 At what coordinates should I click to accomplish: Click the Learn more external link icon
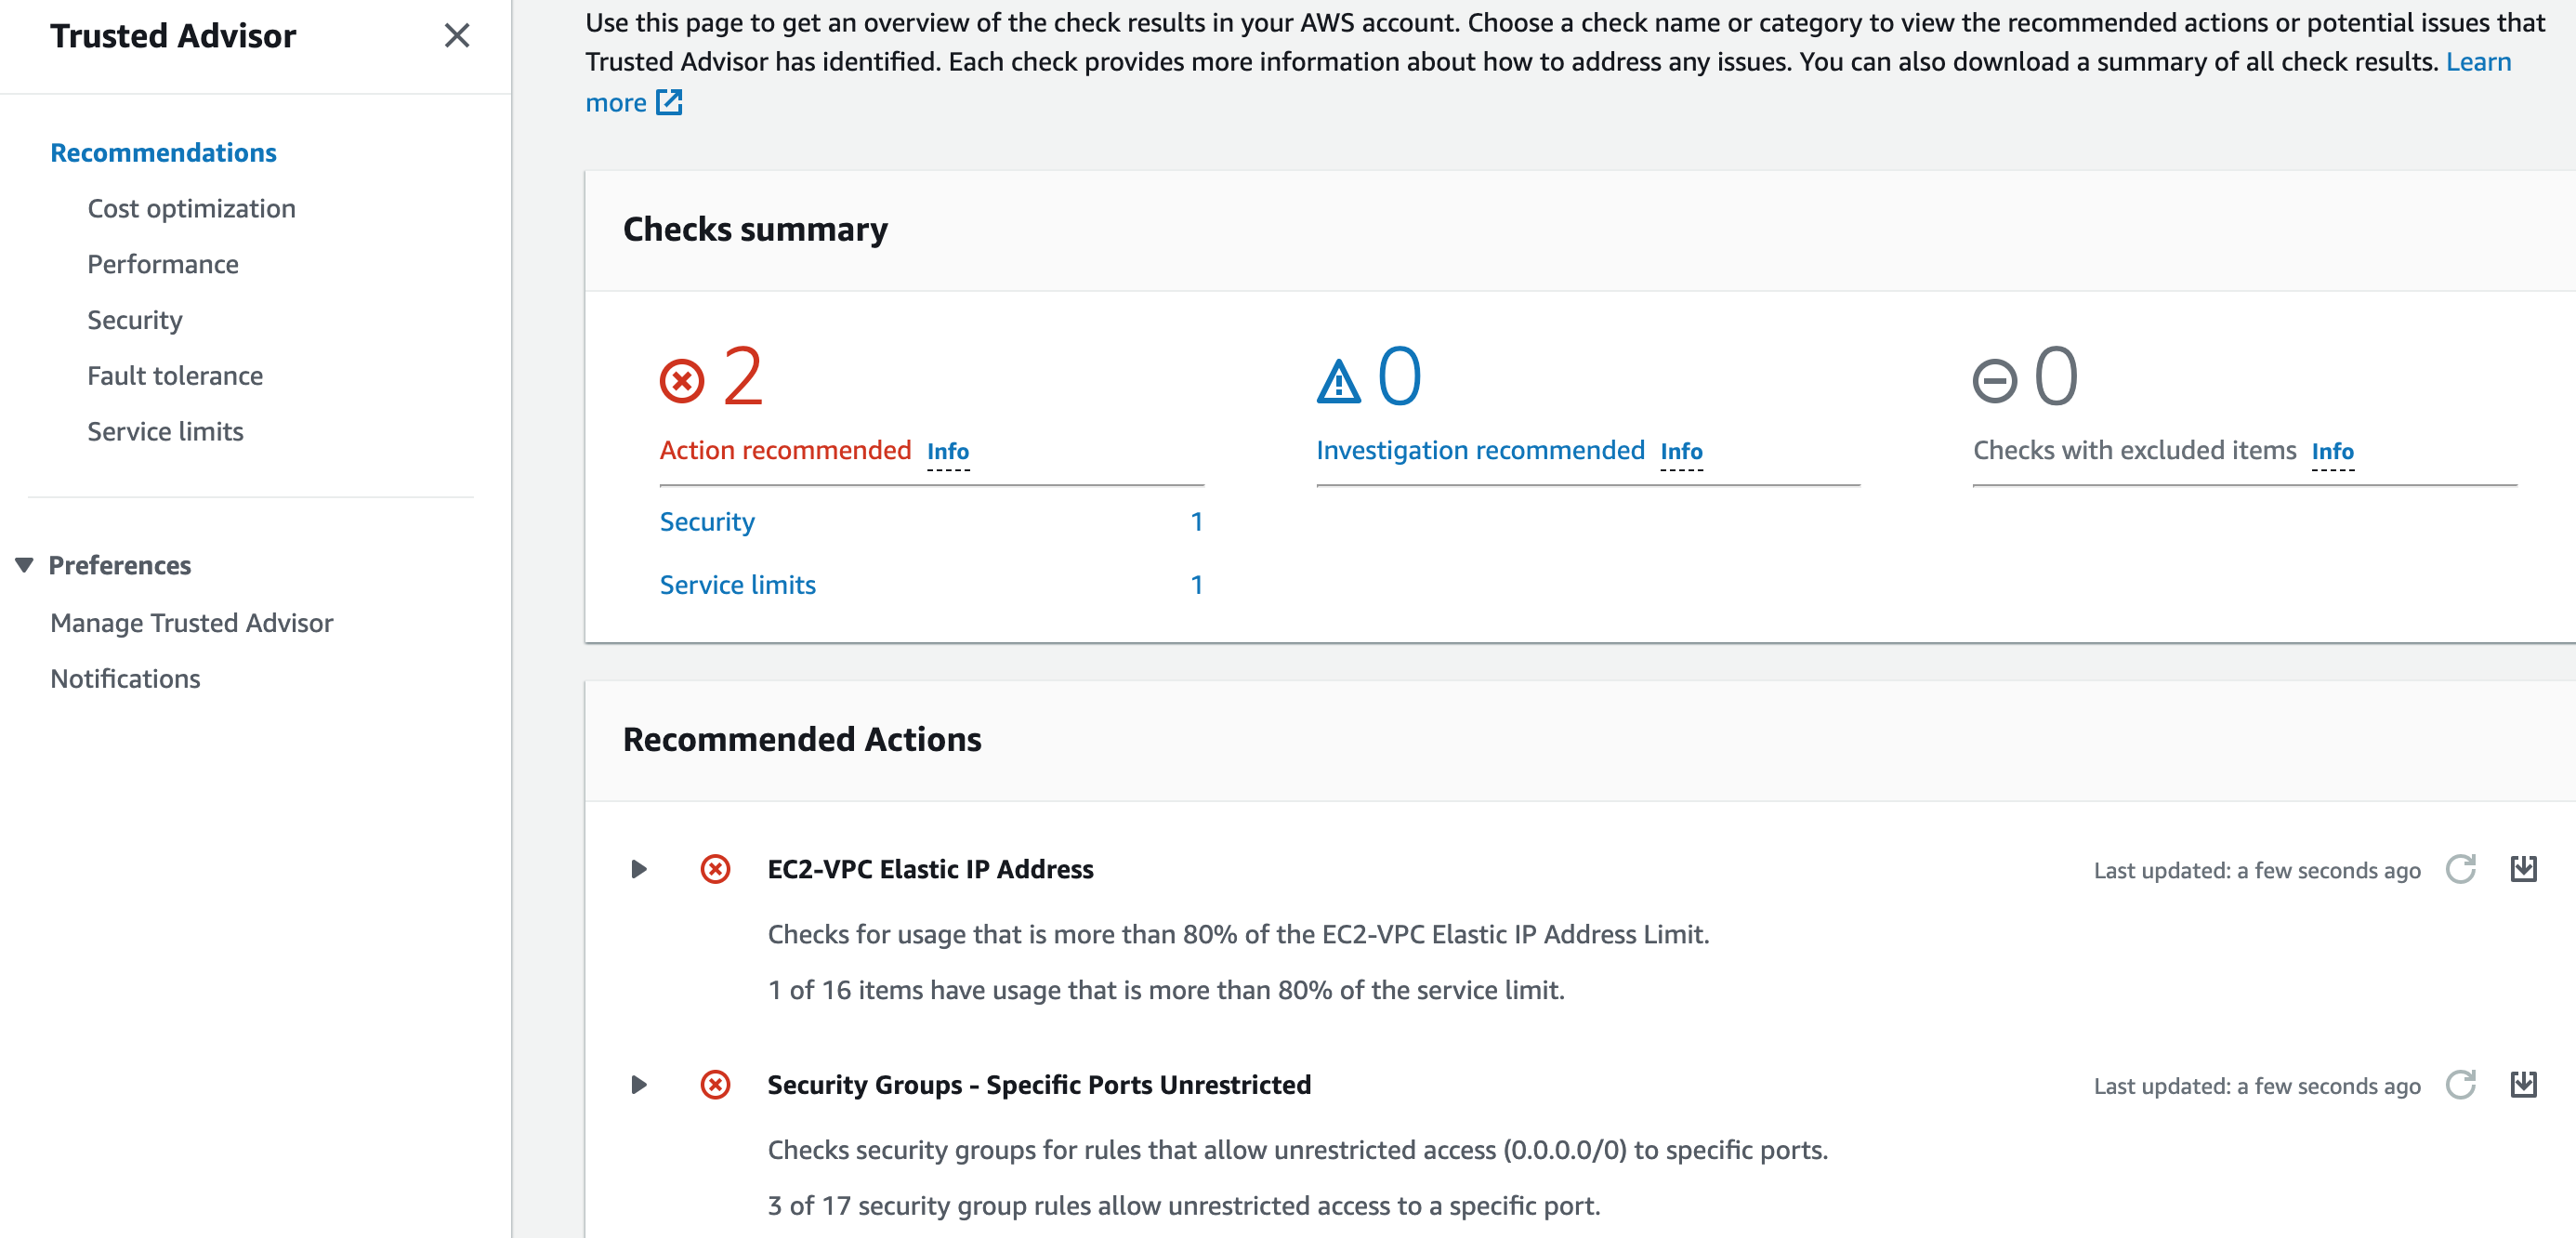click(x=669, y=102)
